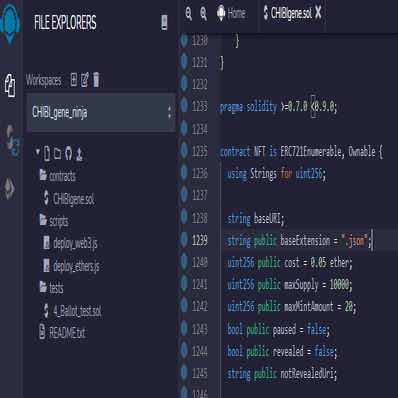Delete the workspace with trash icon
Screen dimensions: 398x398
point(96,80)
